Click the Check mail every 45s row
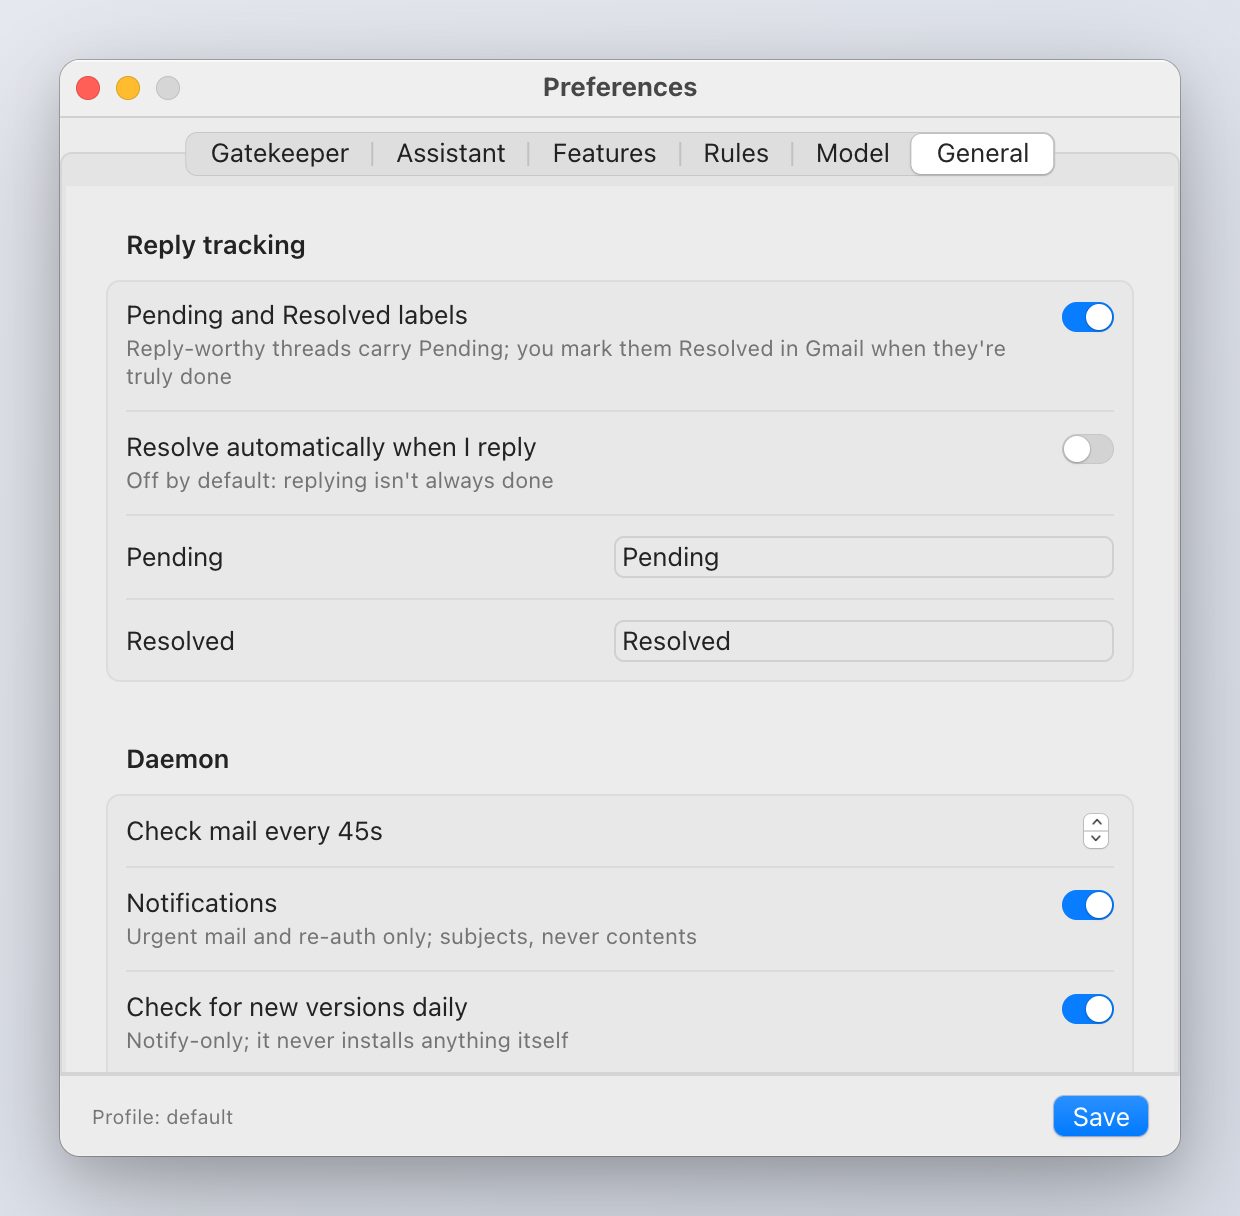This screenshot has width=1240, height=1216. click(x=620, y=831)
